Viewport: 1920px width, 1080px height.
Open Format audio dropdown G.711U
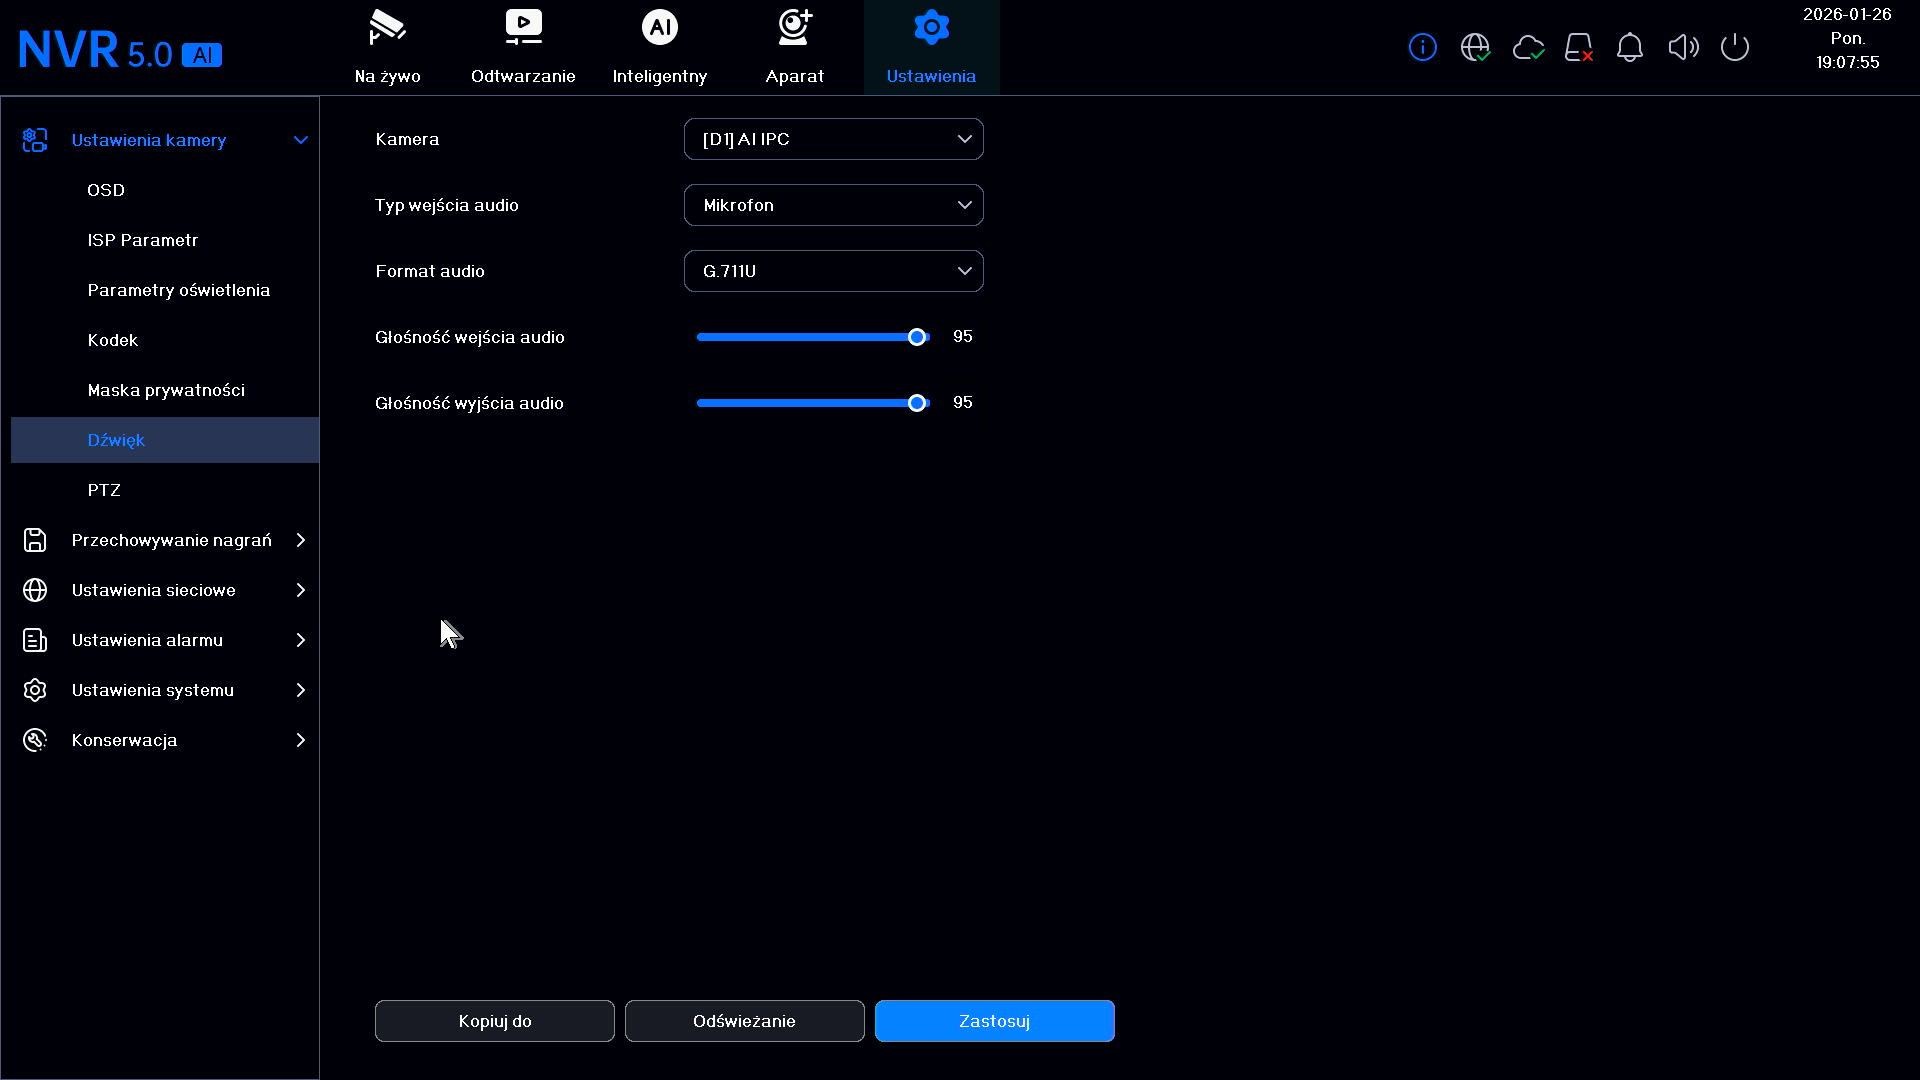click(833, 271)
